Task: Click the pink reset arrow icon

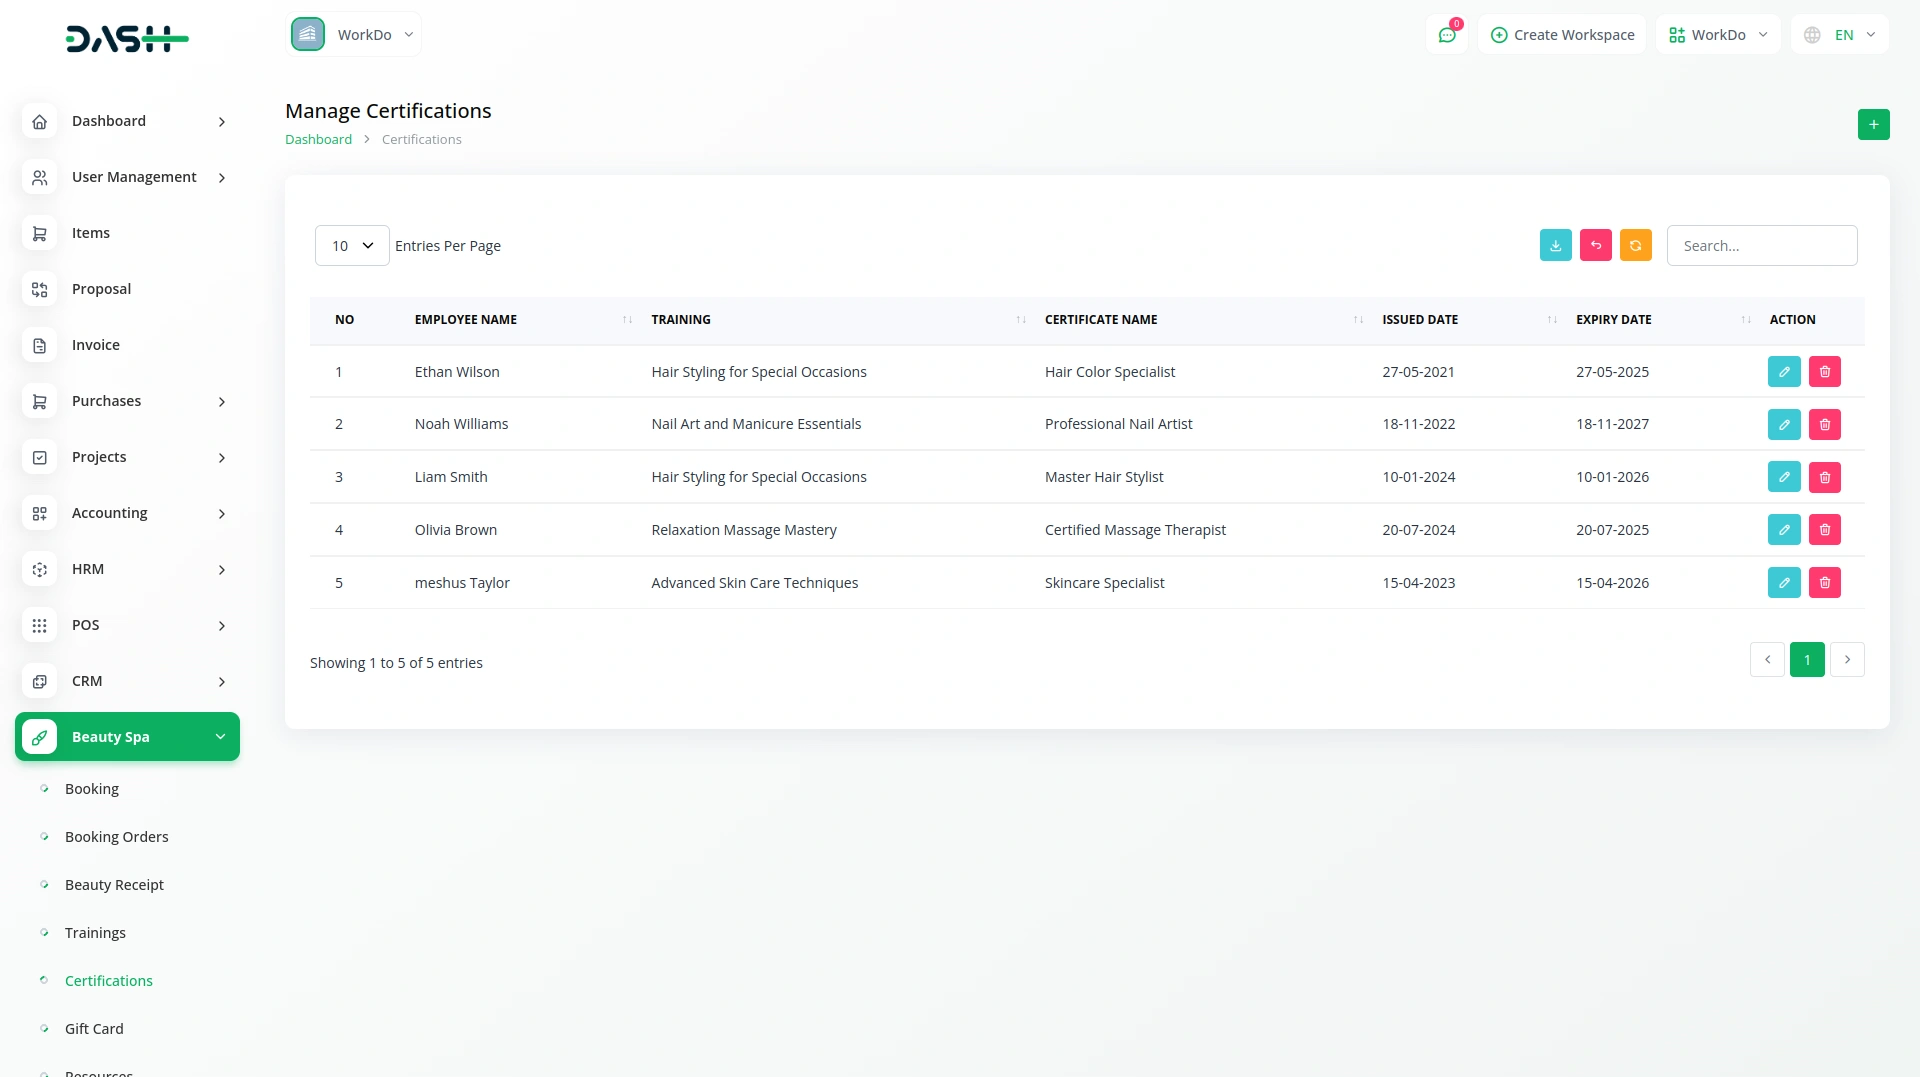Action: pyautogui.click(x=1595, y=245)
